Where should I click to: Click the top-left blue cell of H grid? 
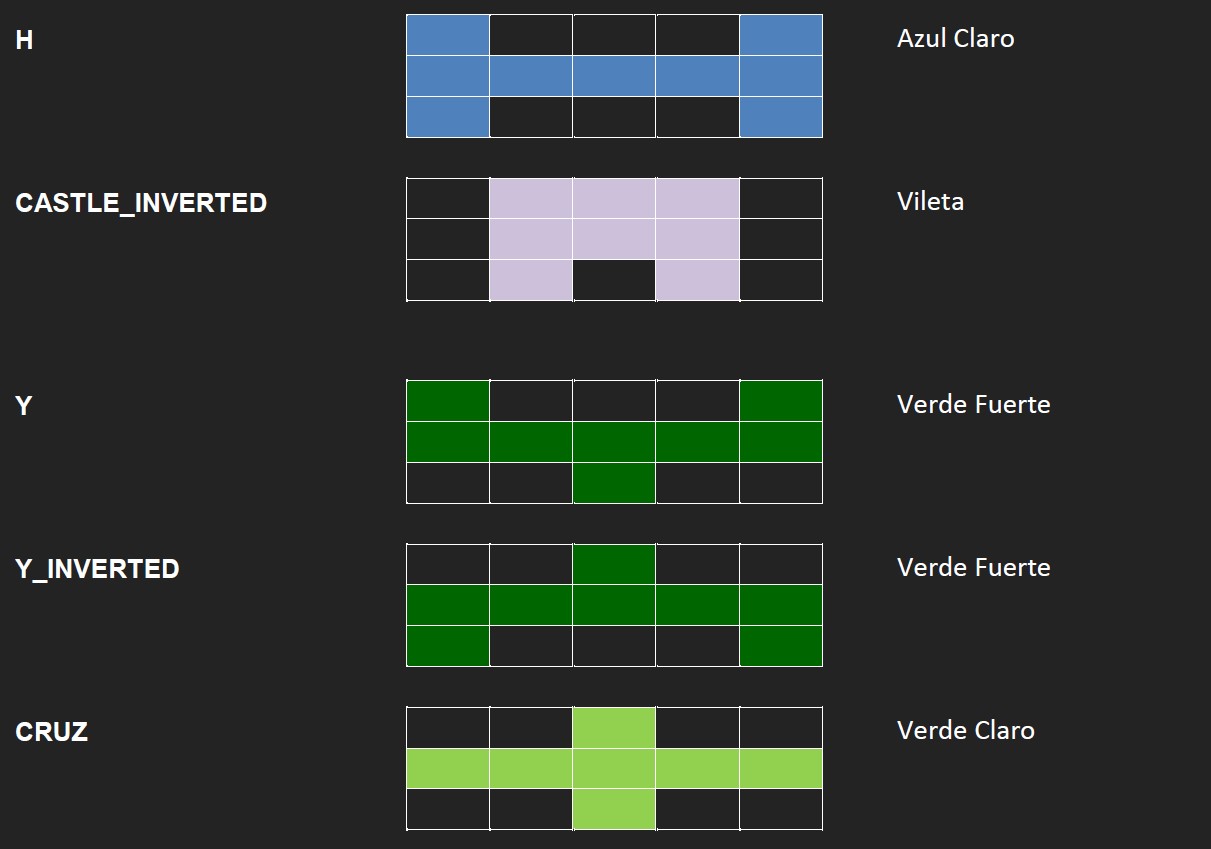[x=448, y=35]
